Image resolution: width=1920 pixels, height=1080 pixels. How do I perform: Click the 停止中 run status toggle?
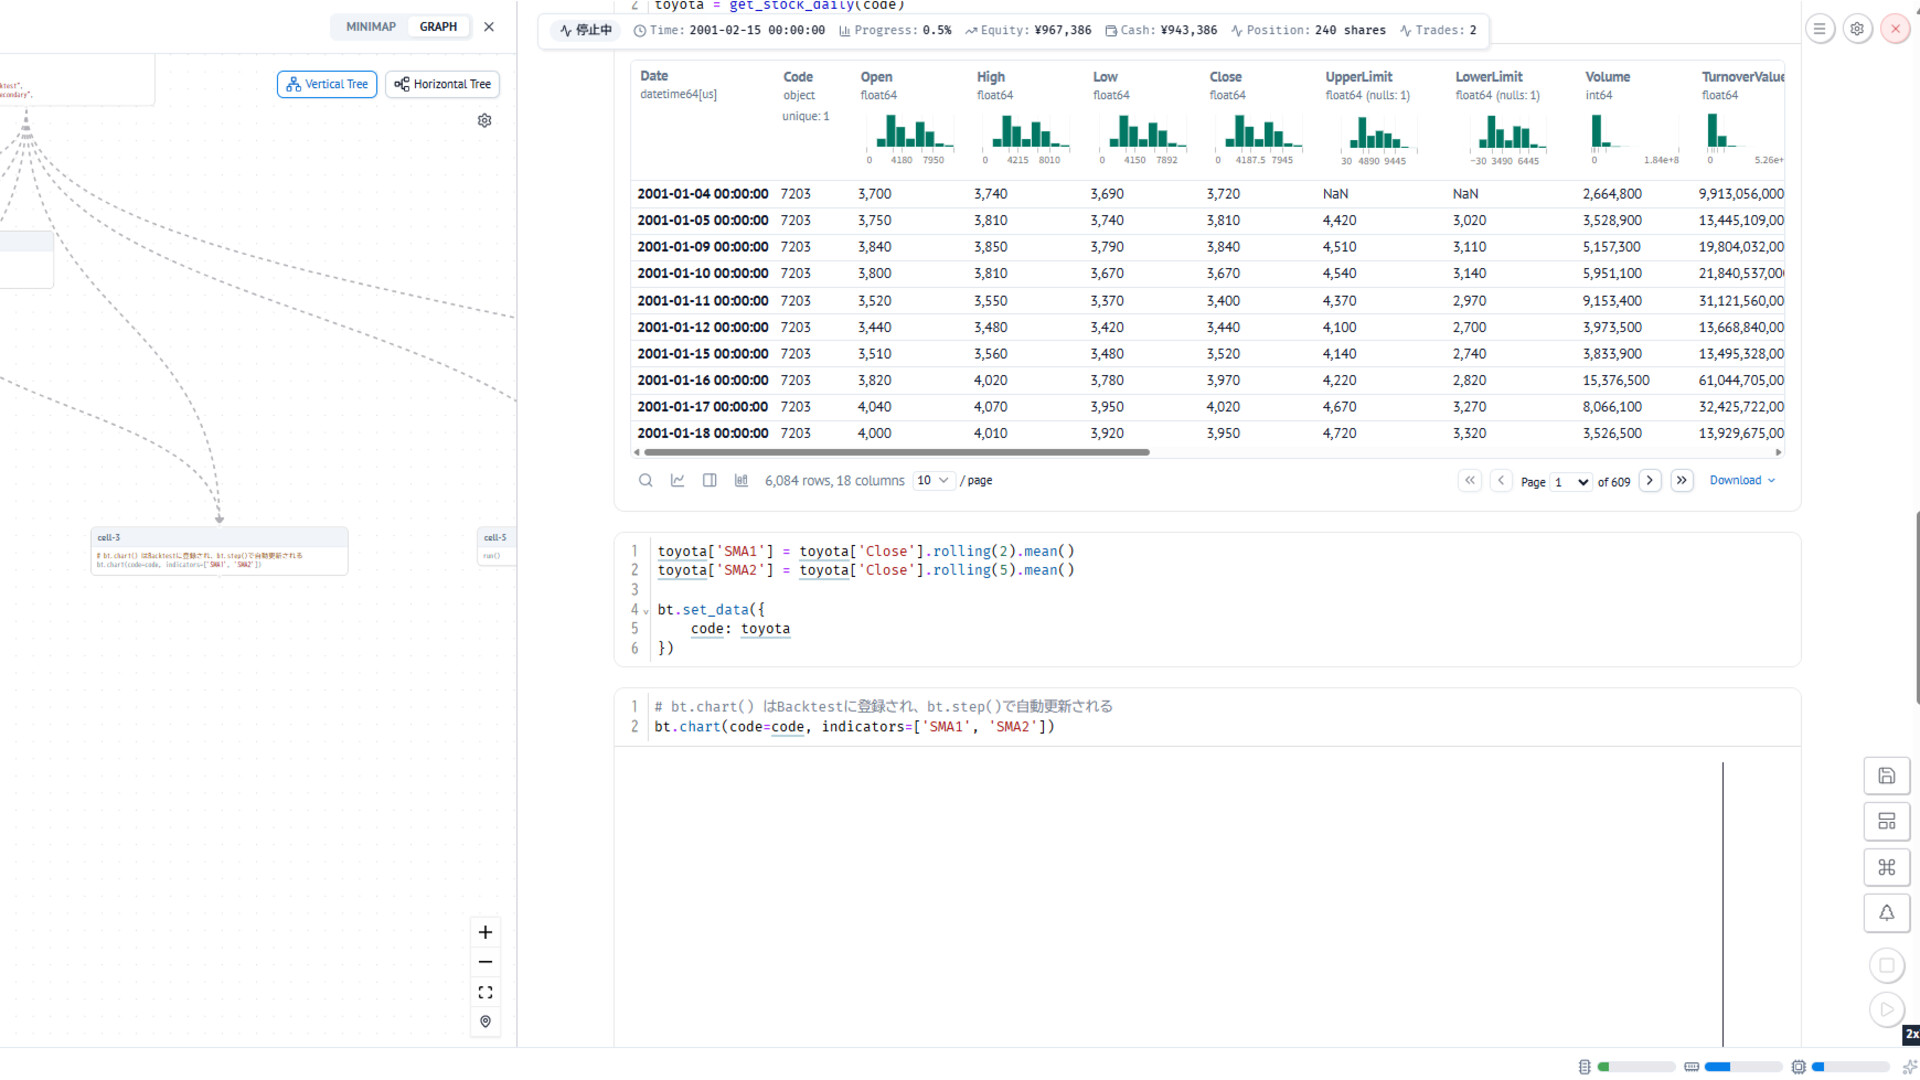tap(585, 30)
